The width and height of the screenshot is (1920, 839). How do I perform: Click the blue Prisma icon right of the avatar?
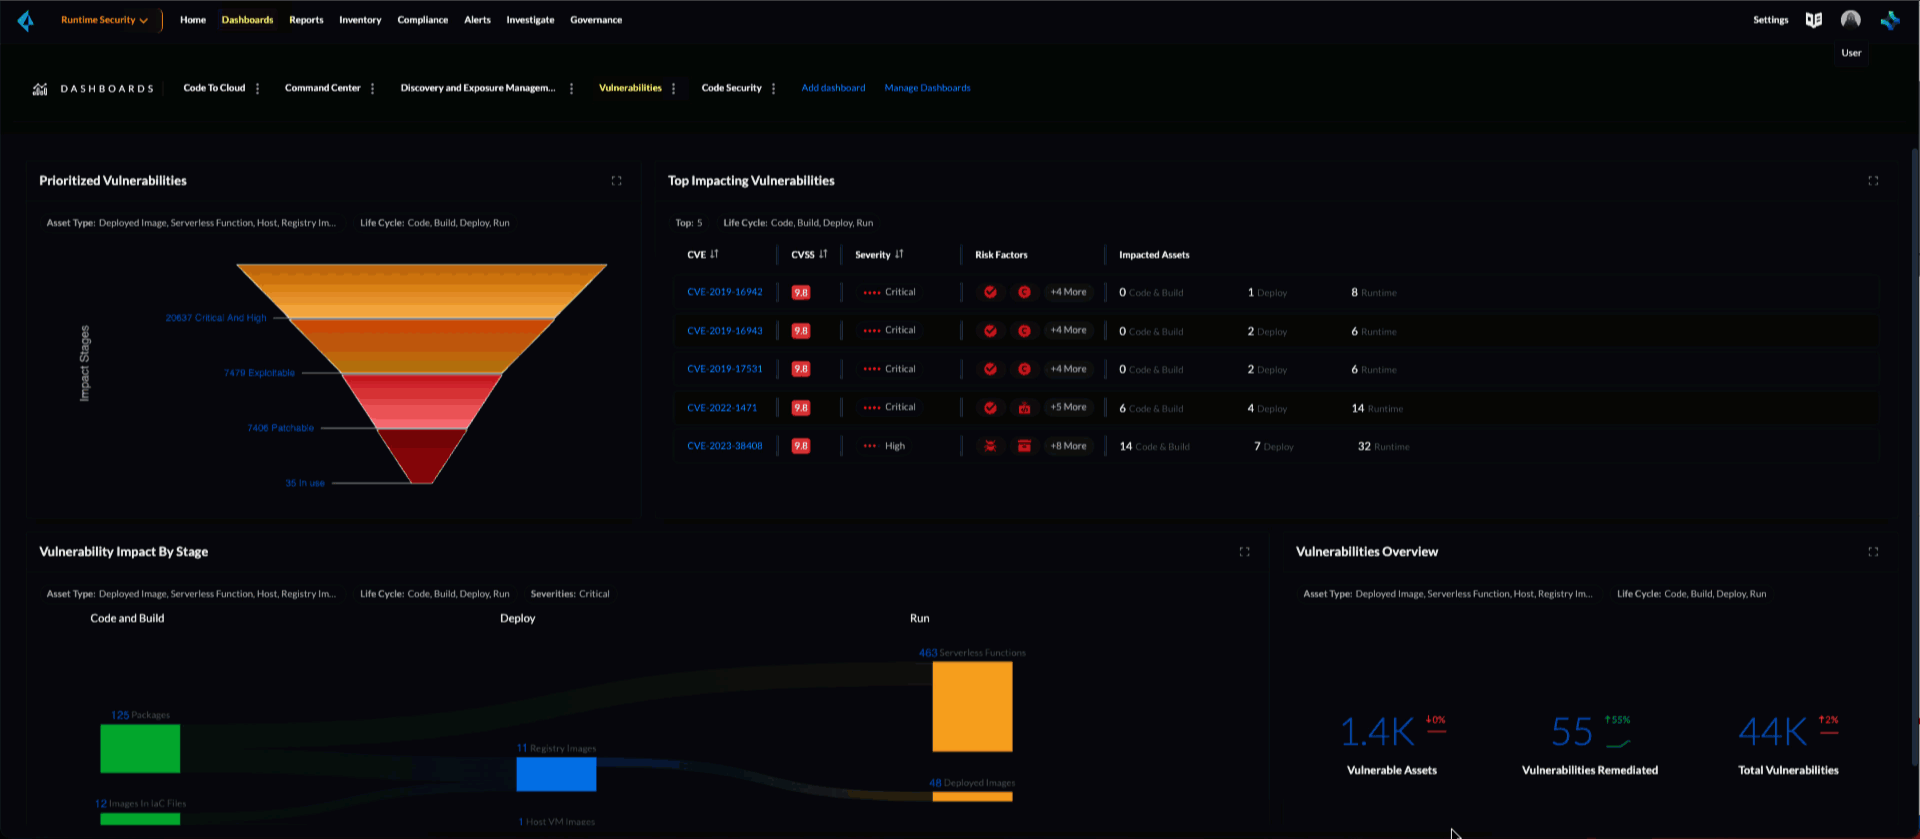tap(1889, 20)
